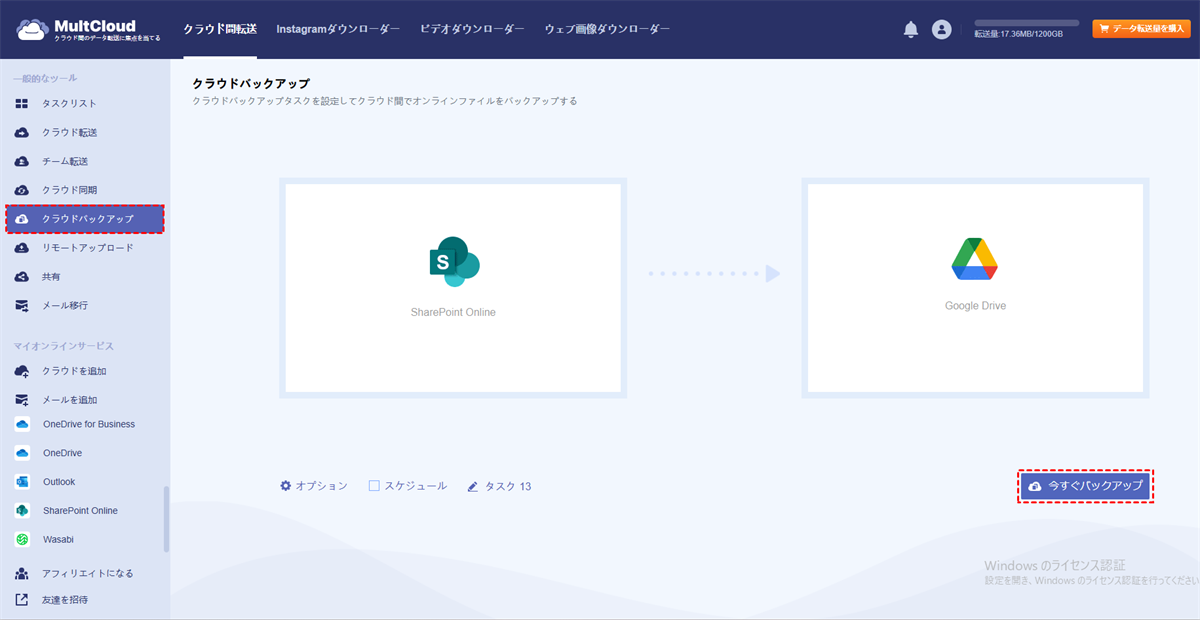Open SharePoint Online account in sidebar
This screenshot has width=1200, height=620.
80,511
